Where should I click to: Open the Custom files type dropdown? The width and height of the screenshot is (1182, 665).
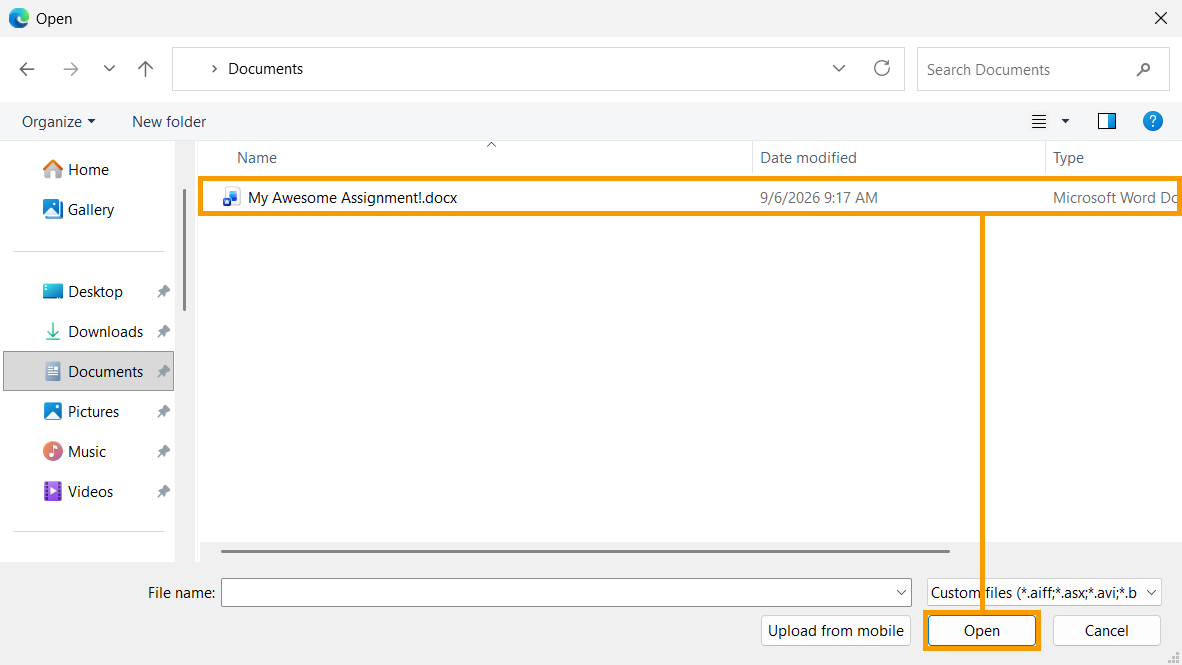pos(1044,593)
